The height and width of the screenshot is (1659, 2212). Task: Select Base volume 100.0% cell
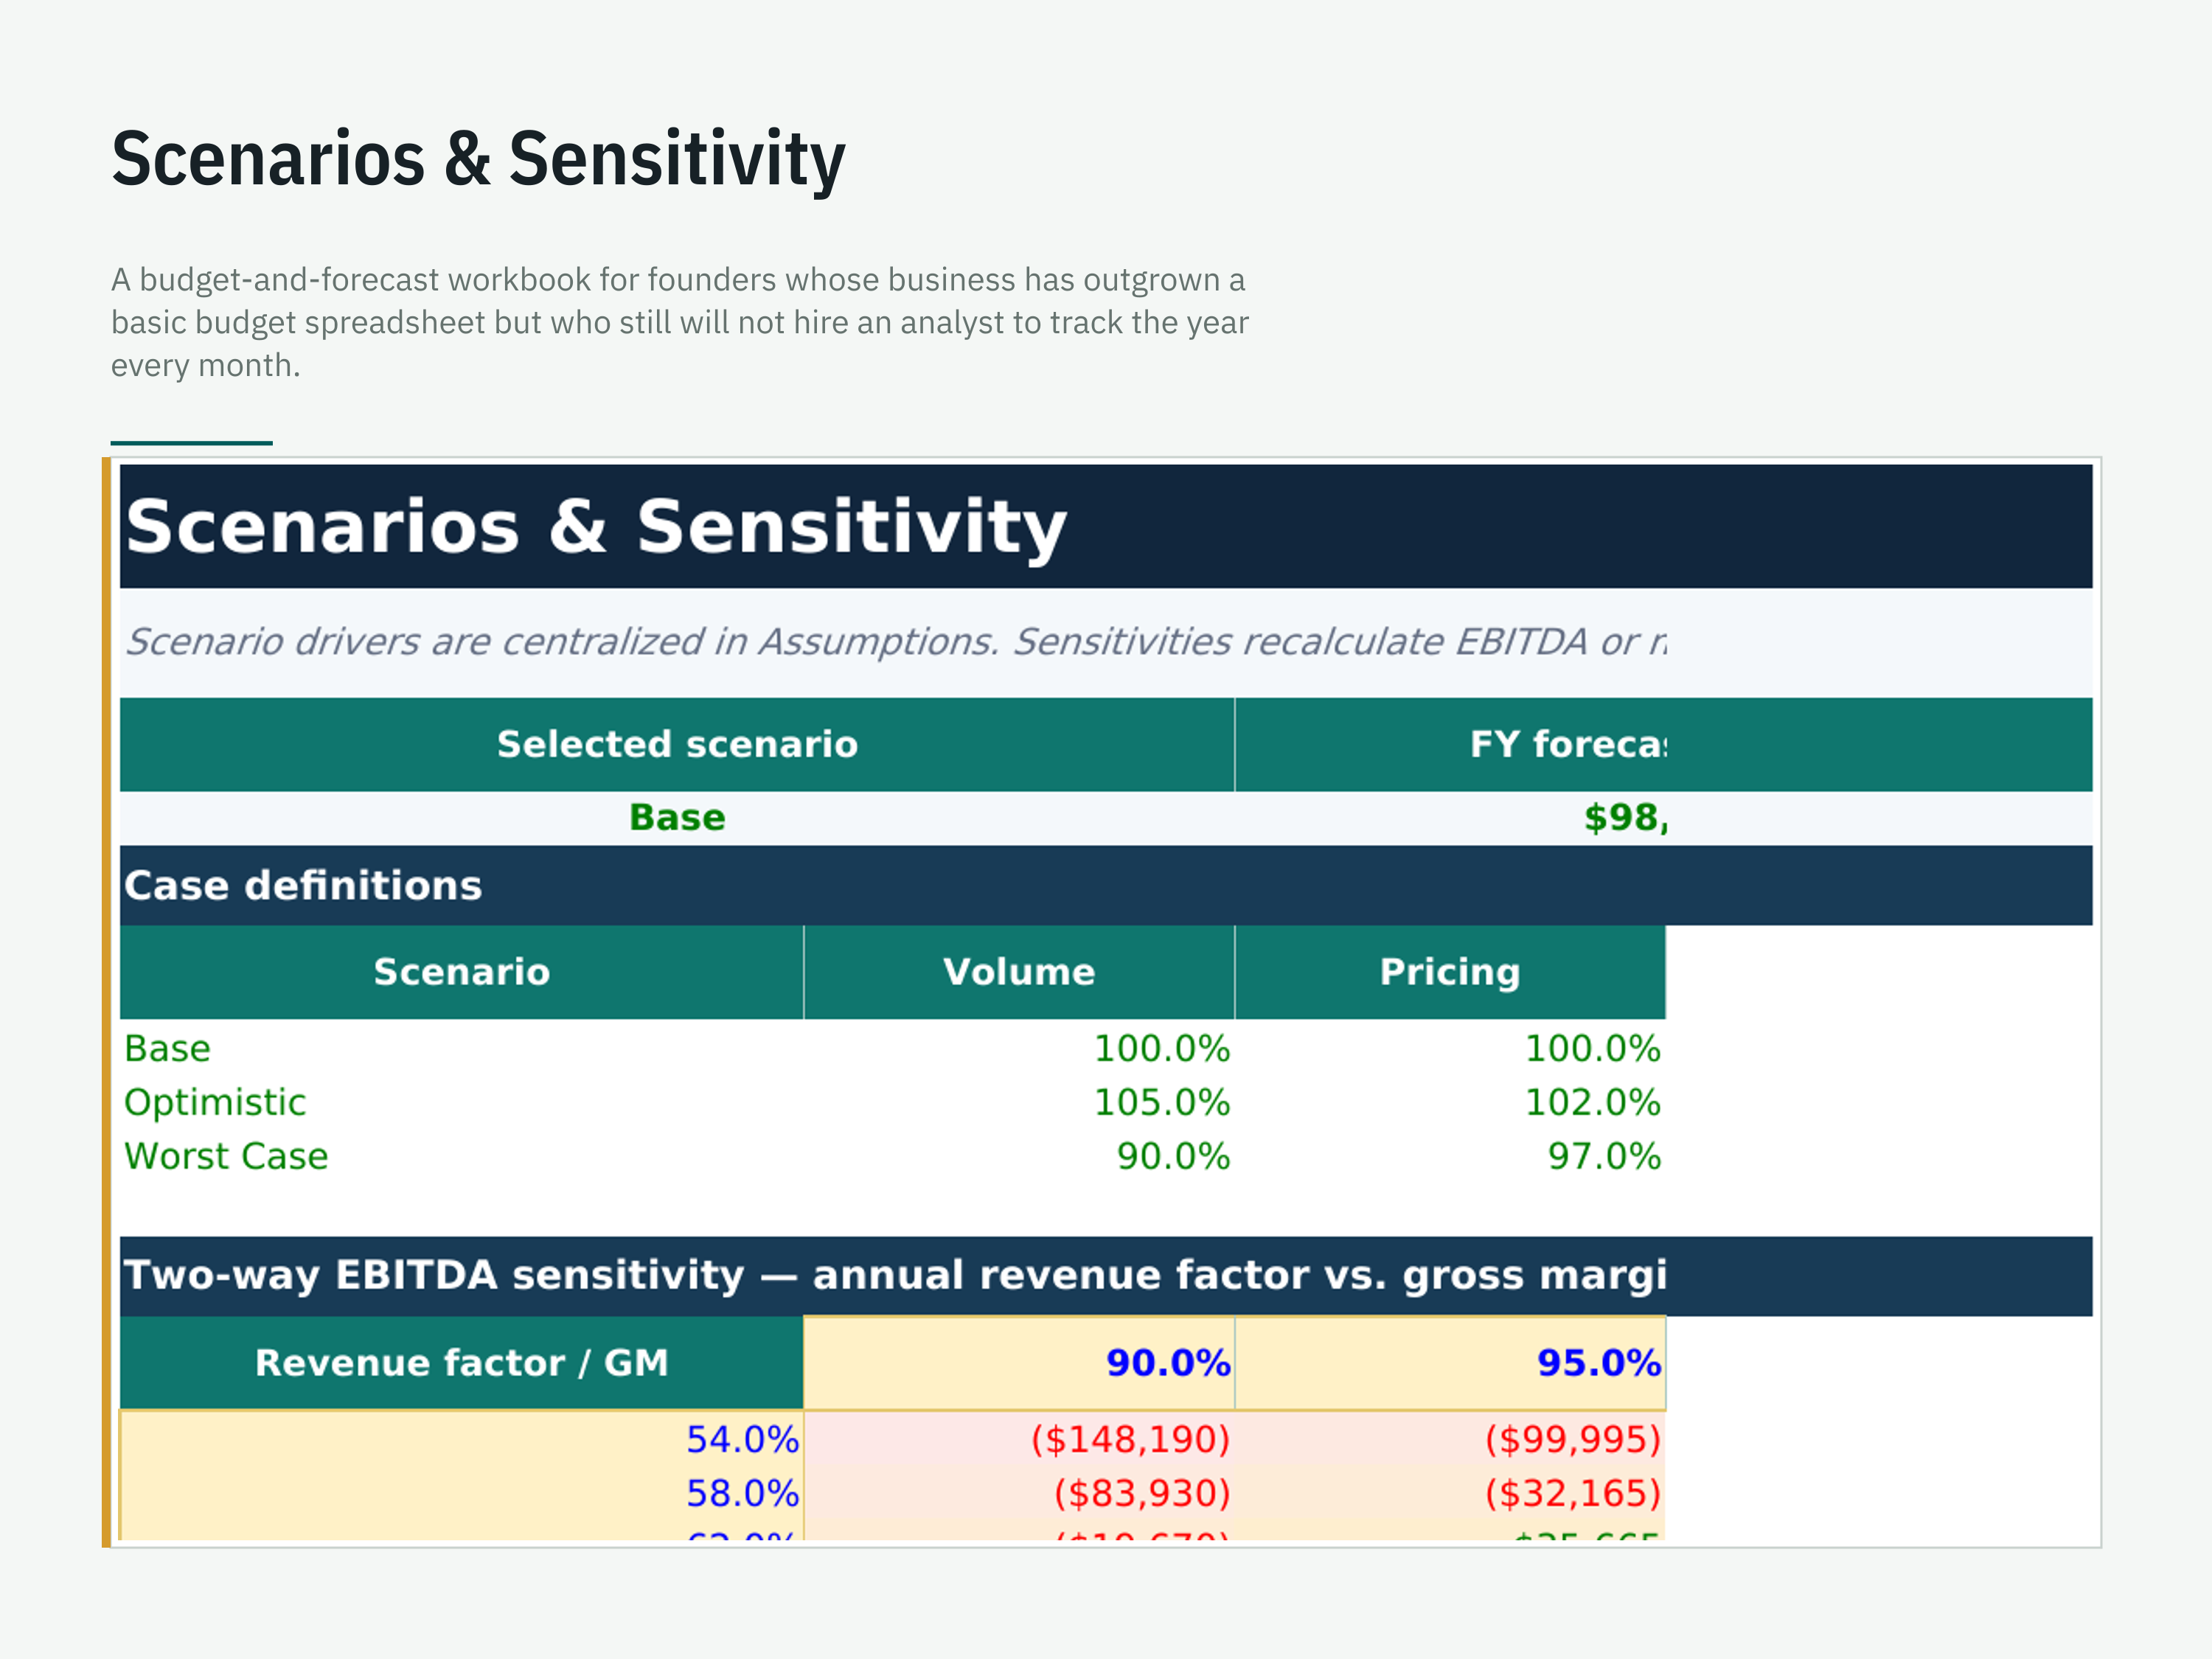click(x=1019, y=1048)
